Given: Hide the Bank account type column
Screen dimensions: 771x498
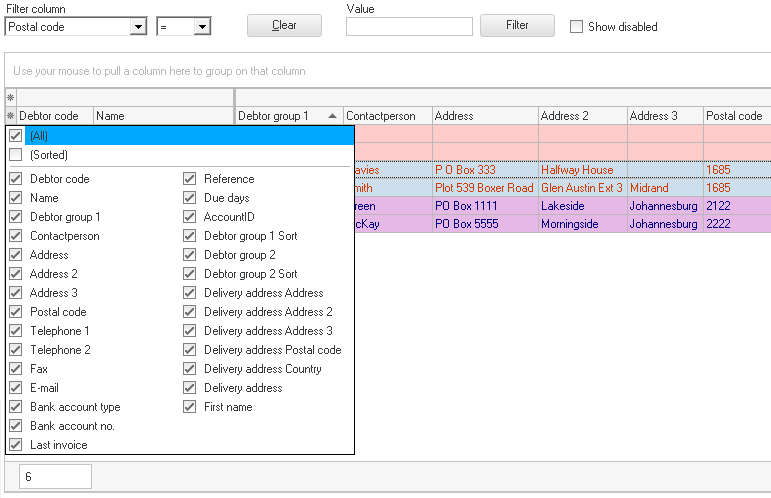Looking at the screenshot, I should (15, 407).
